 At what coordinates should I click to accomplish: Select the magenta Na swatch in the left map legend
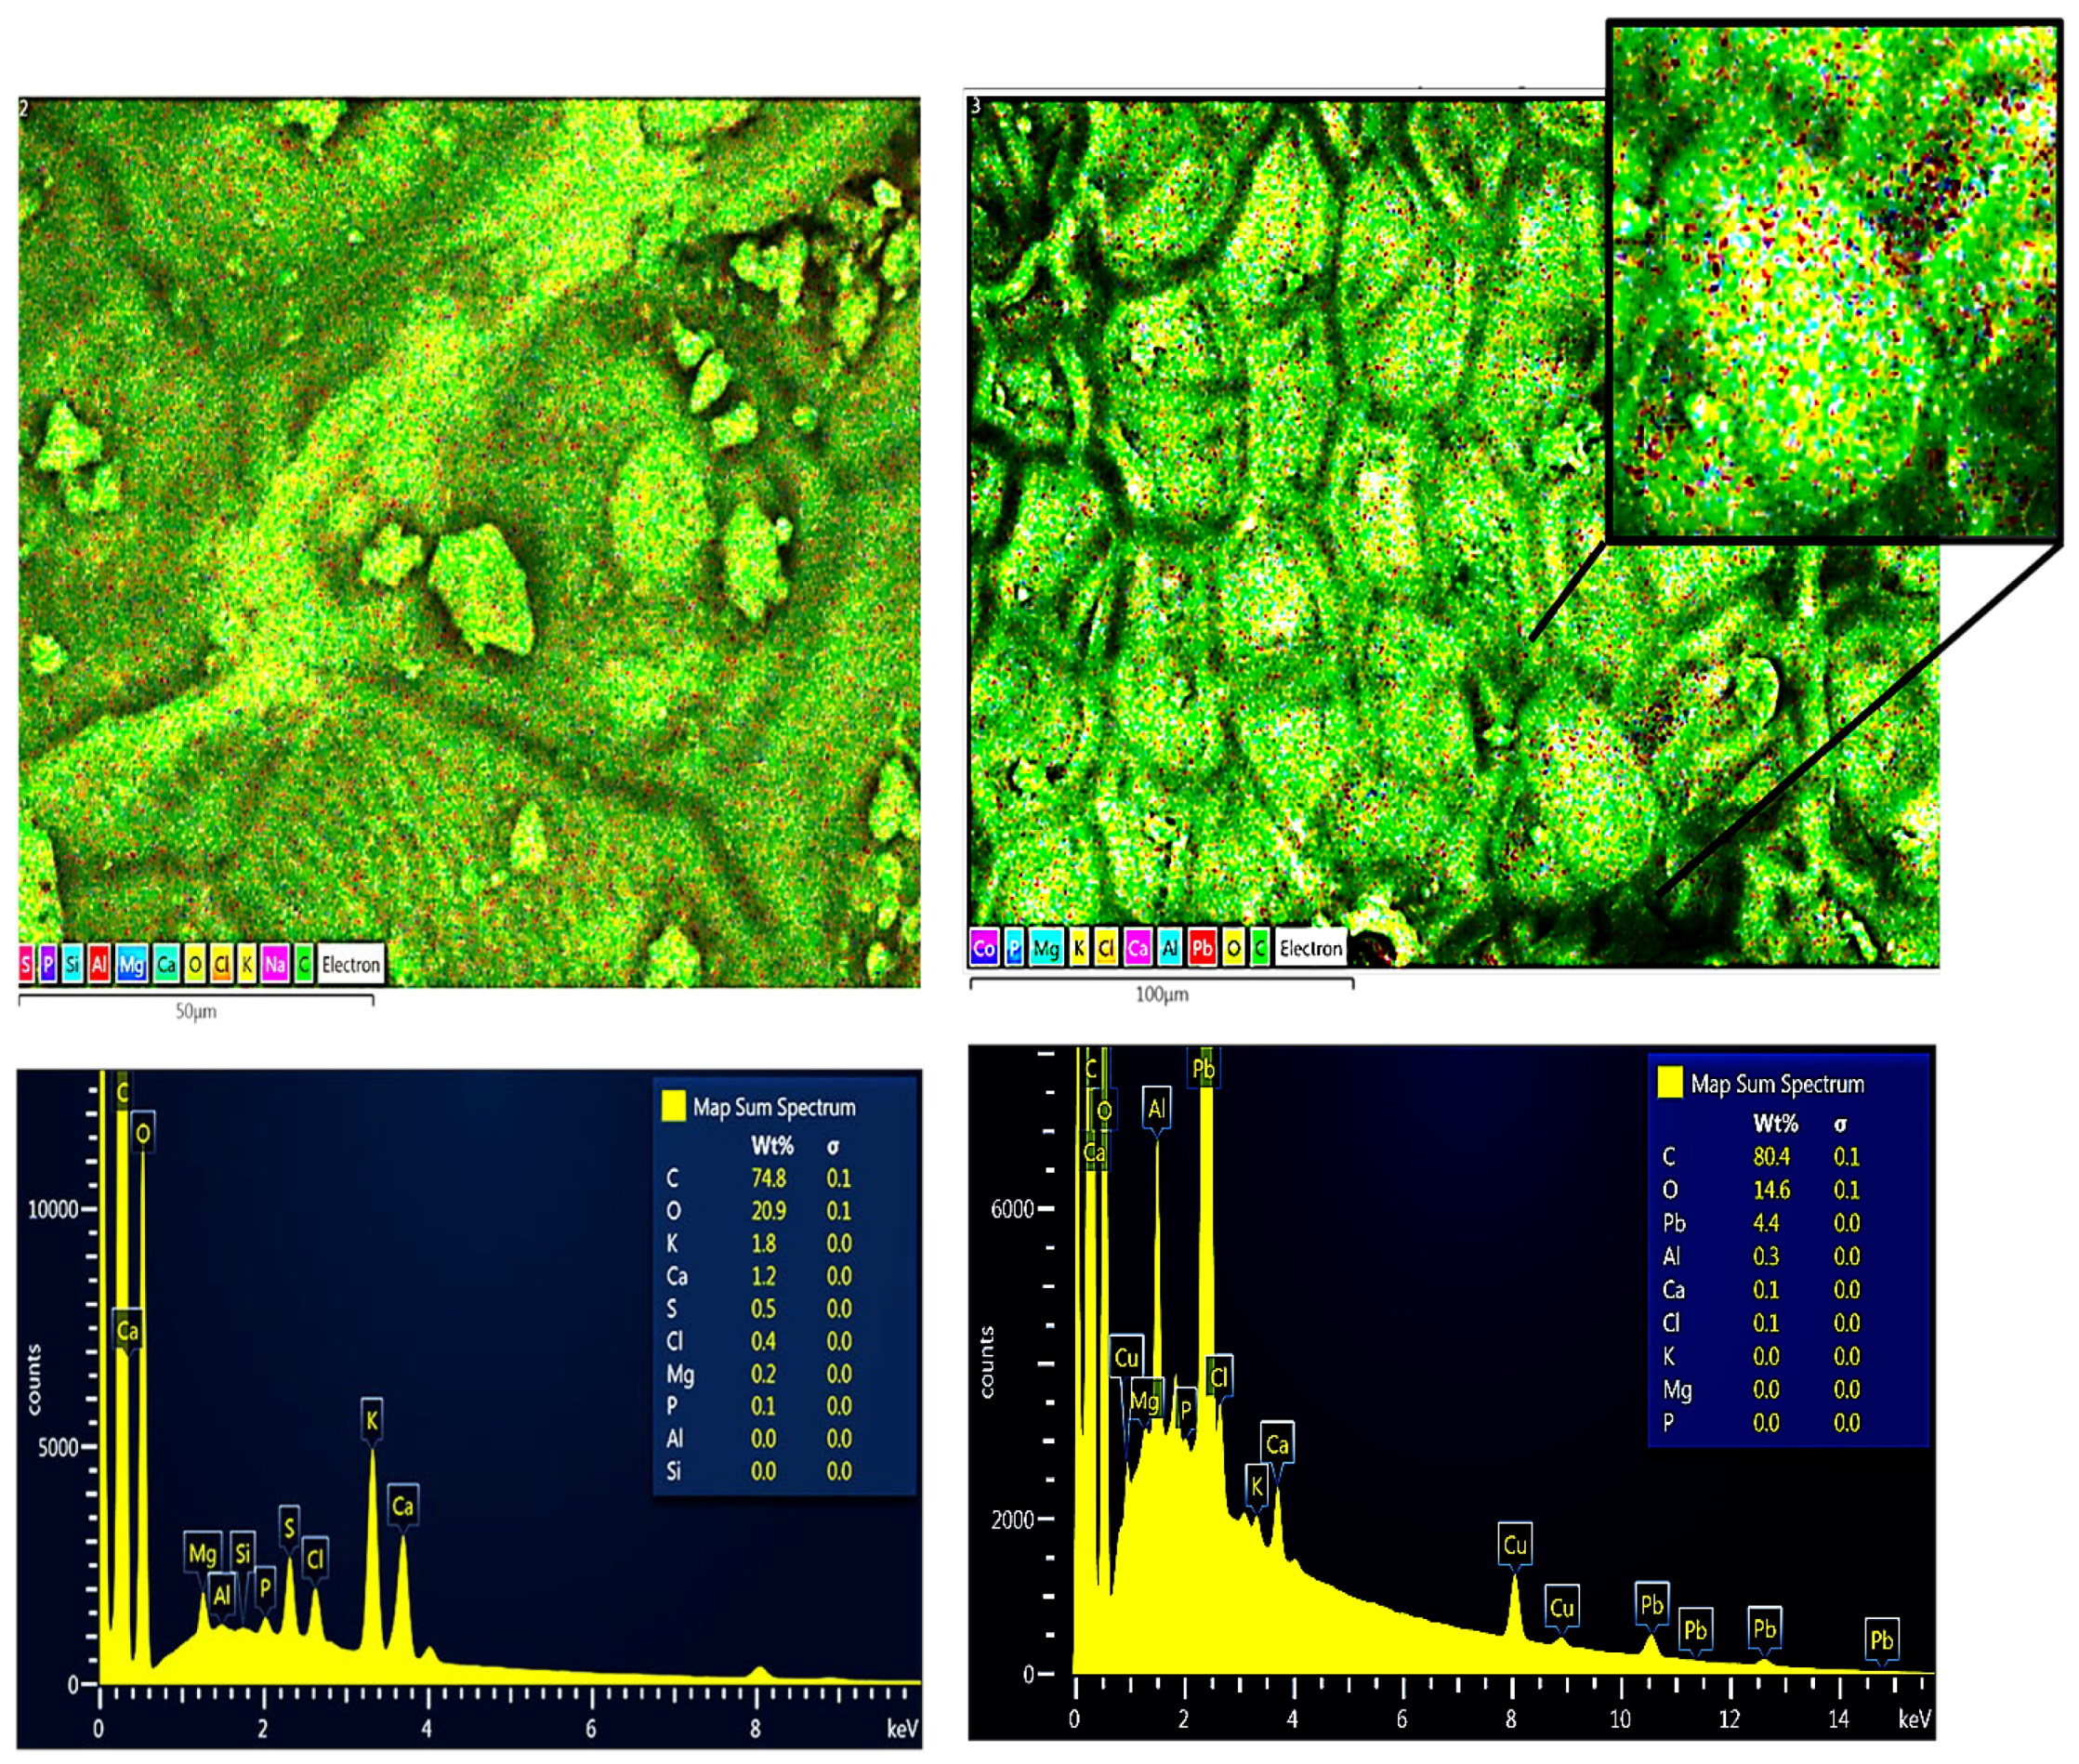click(275, 965)
